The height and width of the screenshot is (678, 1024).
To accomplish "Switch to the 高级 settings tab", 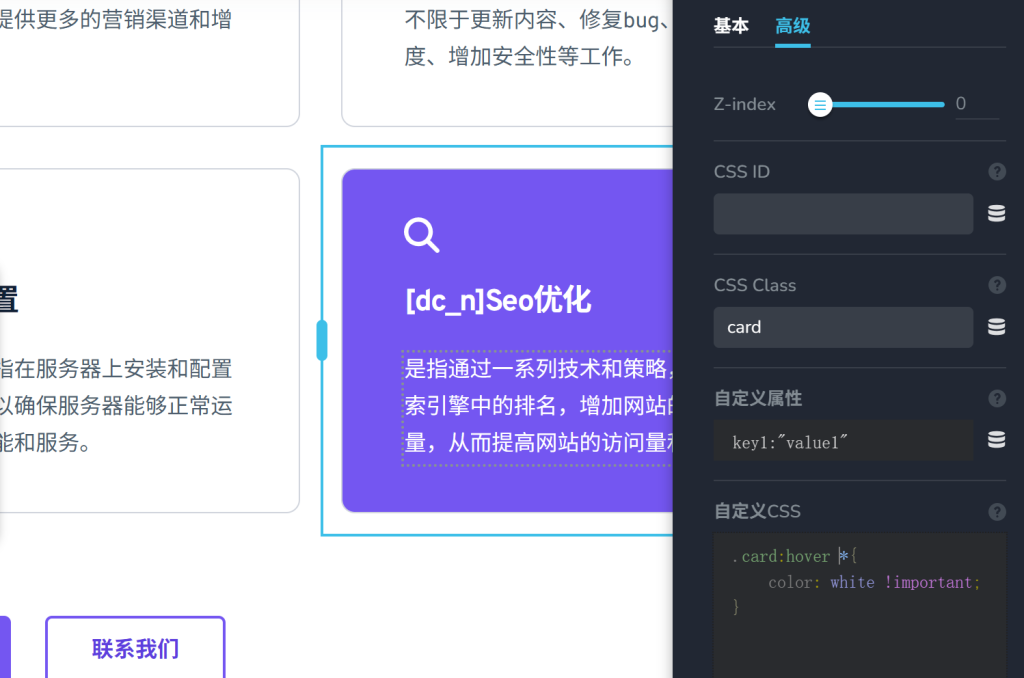I will point(792,26).
